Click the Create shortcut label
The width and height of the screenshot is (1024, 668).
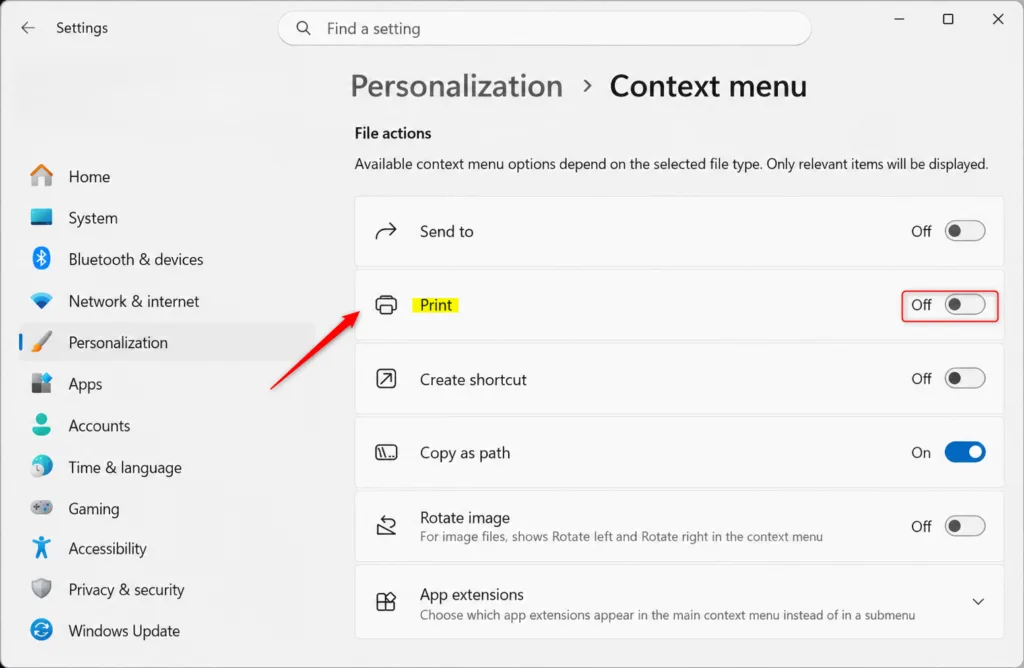click(473, 379)
